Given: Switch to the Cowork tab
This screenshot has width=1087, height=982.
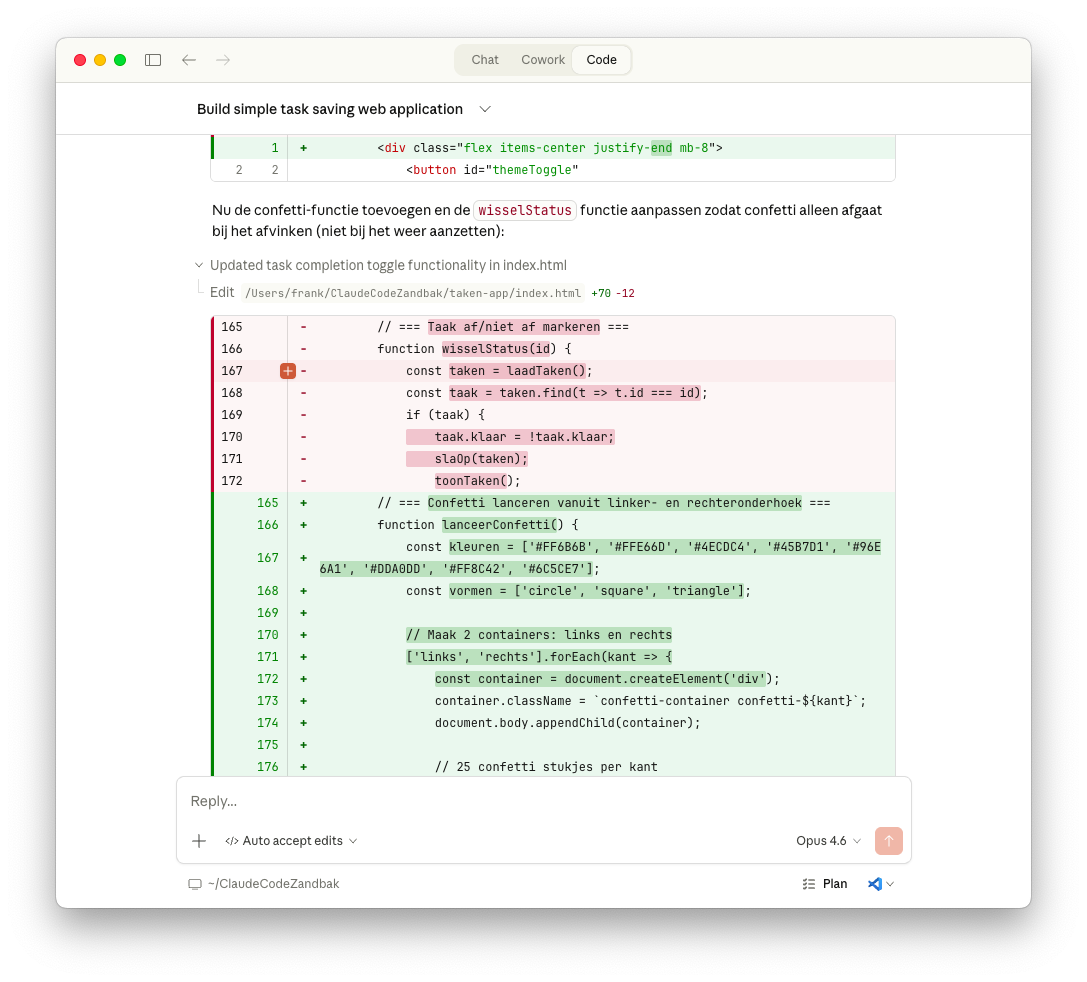Looking at the screenshot, I should tap(543, 59).
